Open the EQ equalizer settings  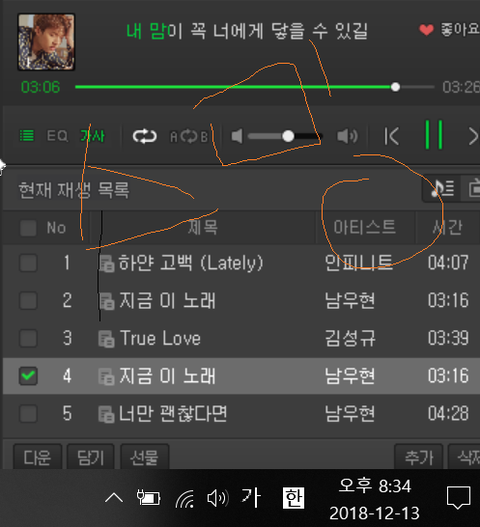coord(57,136)
